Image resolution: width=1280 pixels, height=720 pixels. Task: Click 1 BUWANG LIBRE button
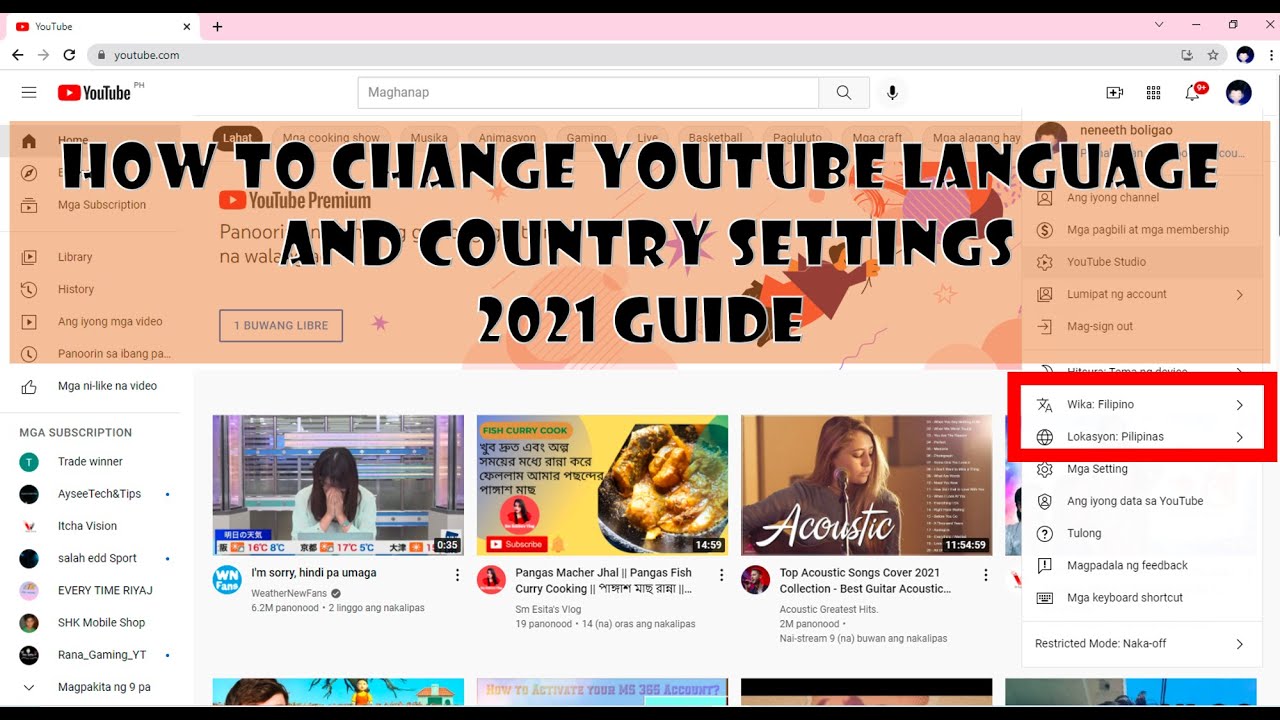(281, 326)
